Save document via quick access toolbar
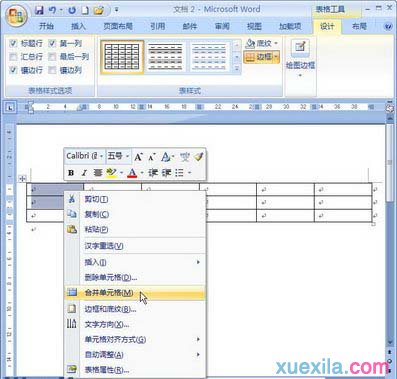The height and width of the screenshot is (379, 397). coord(39,10)
